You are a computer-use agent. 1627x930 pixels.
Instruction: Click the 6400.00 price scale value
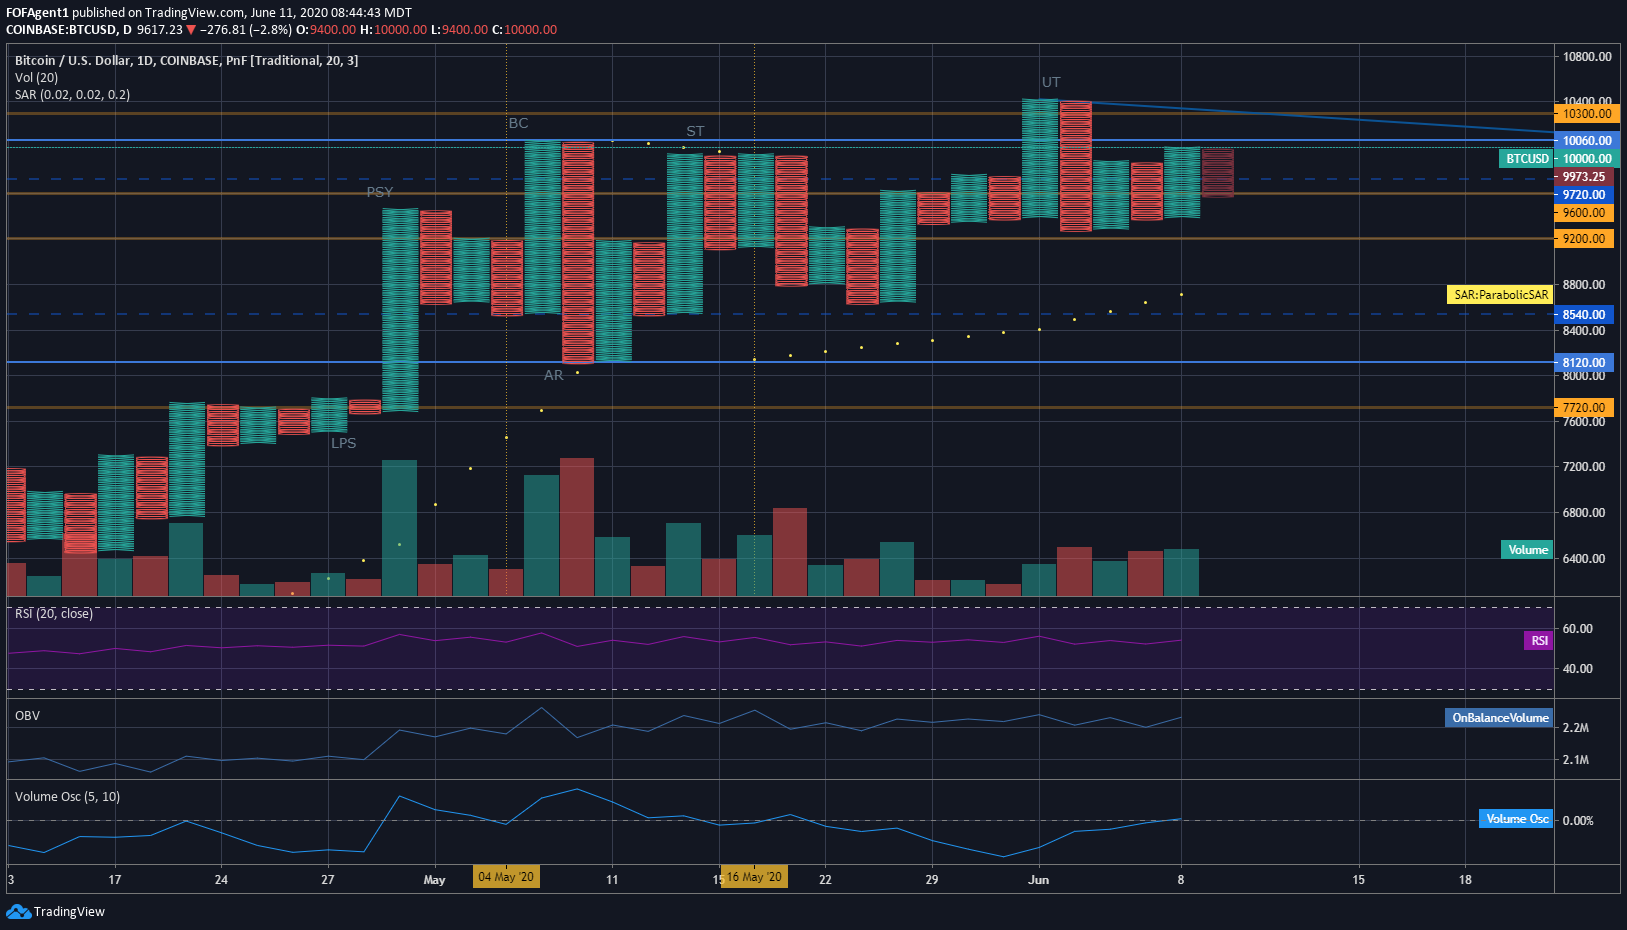click(x=1585, y=559)
